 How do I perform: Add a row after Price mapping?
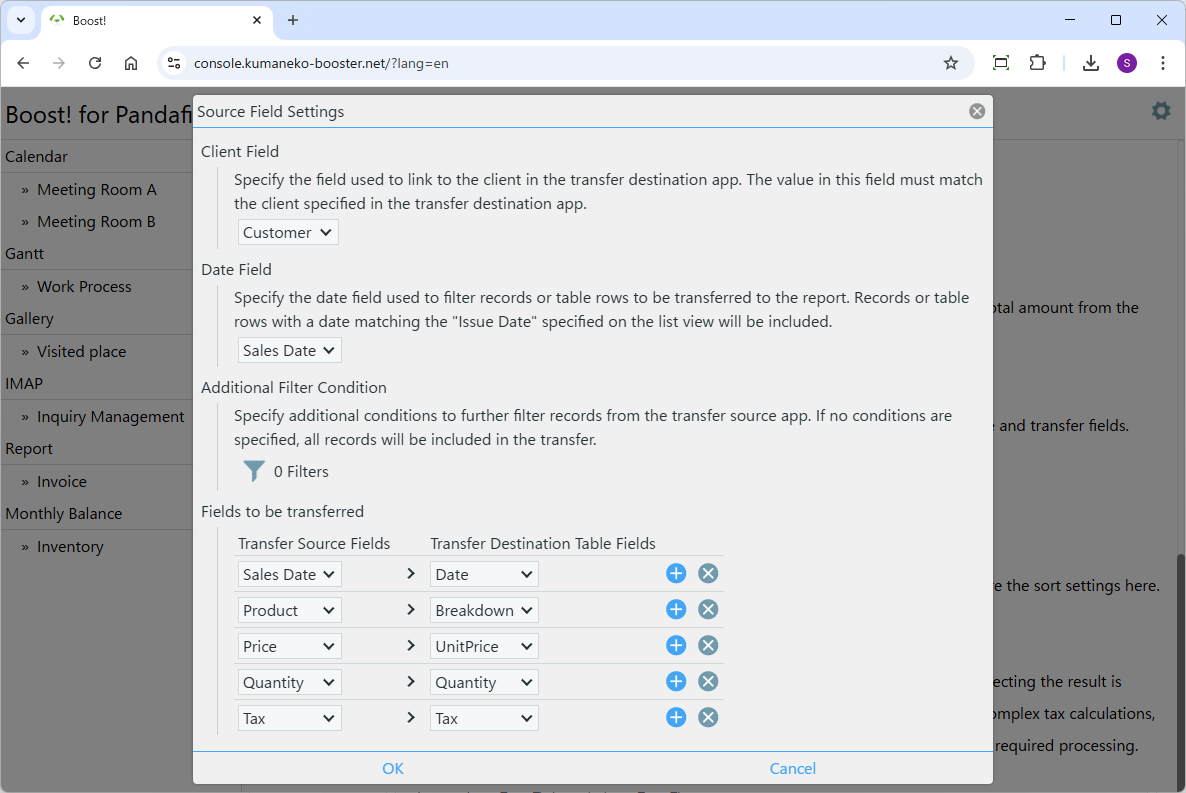pyautogui.click(x=676, y=646)
